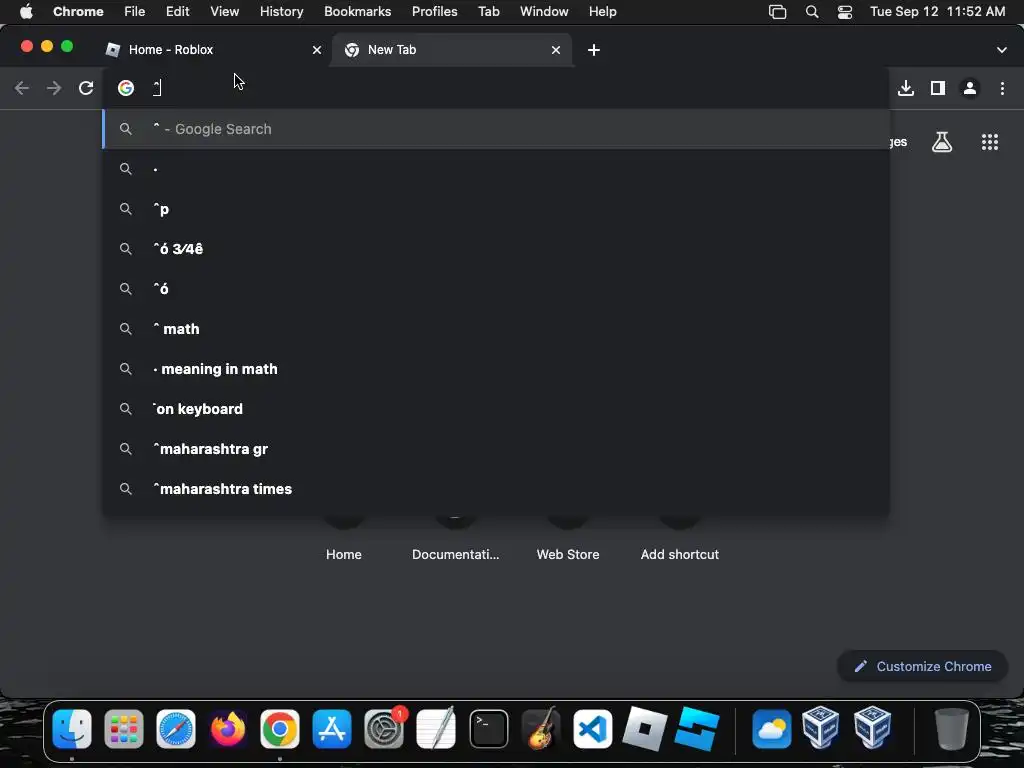Open TextEdit from the dock
The height and width of the screenshot is (768, 1024).
click(436, 728)
